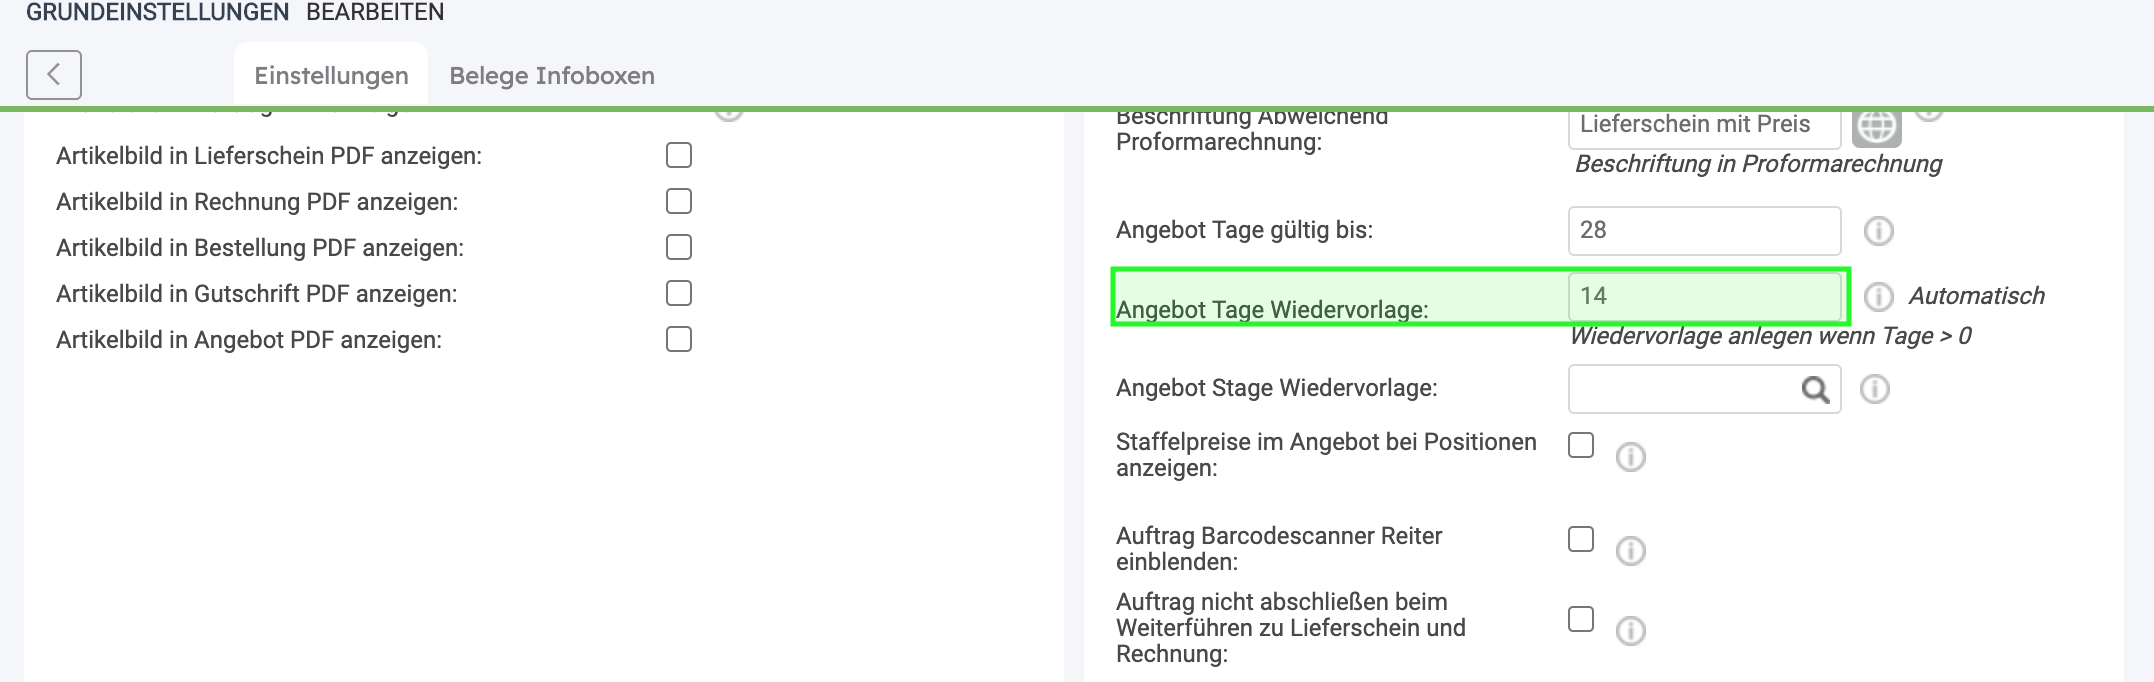2154x682 pixels.
Task: Select the Einstellungen tab
Action: pos(331,76)
